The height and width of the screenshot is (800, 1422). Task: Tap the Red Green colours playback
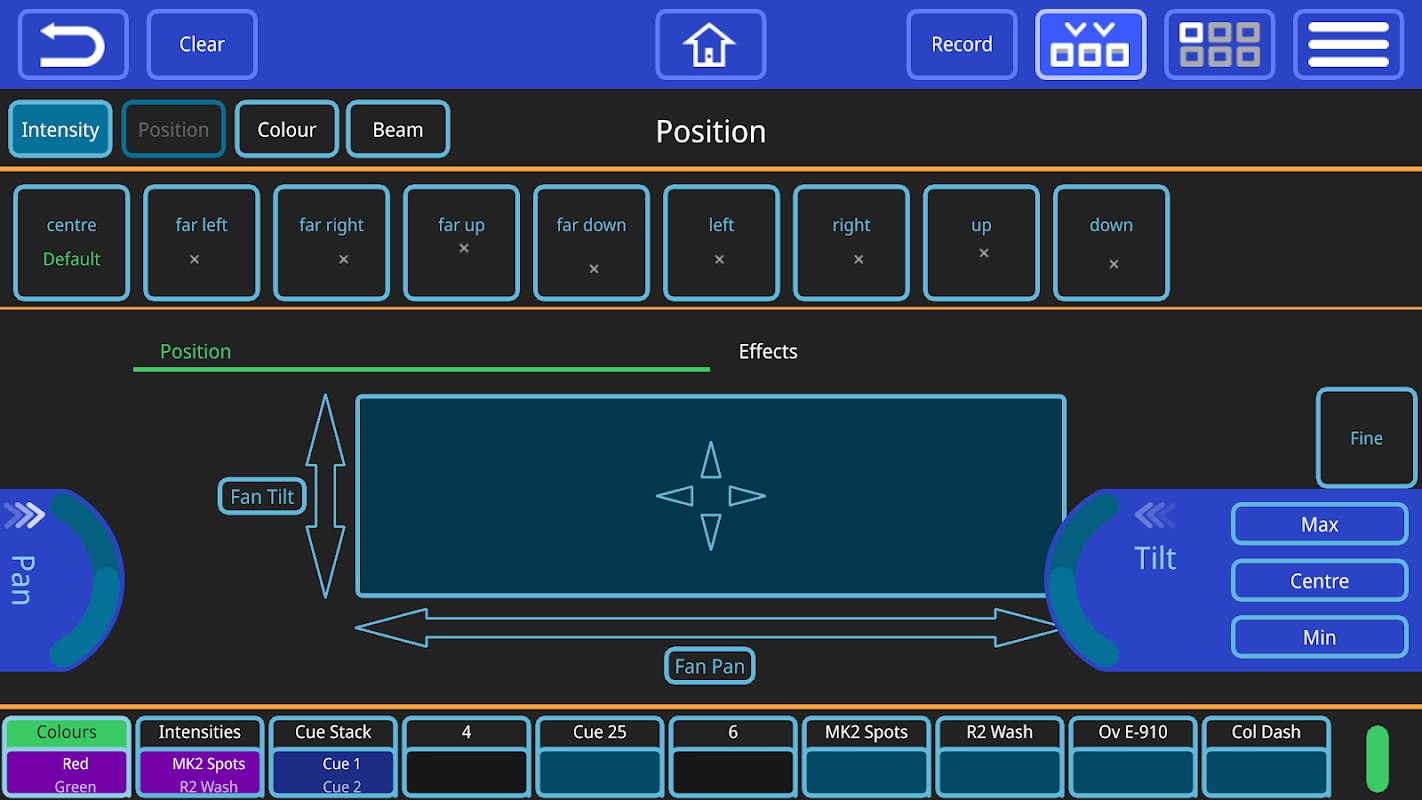click(67, 773)
